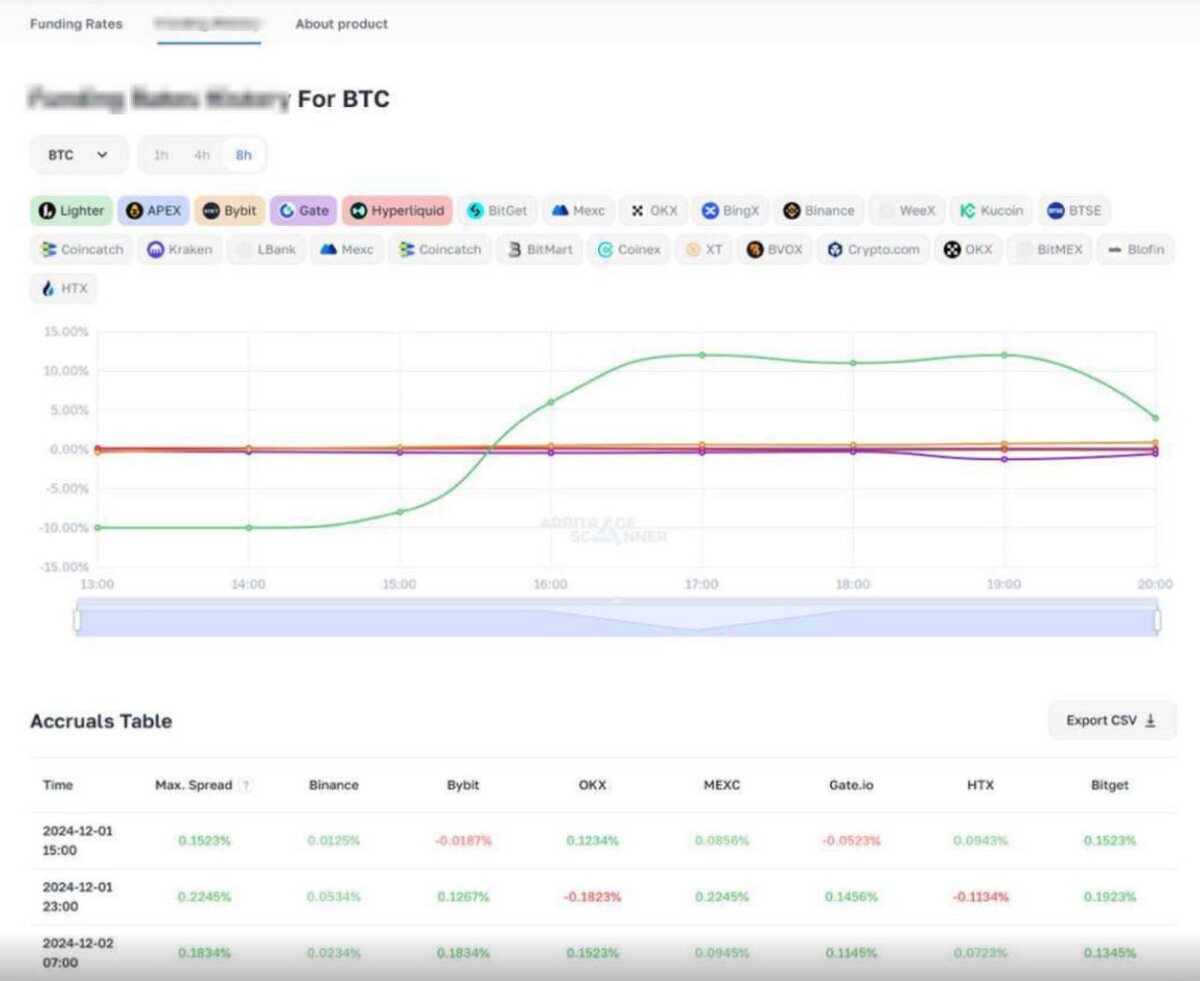
Task: Click the Accruals Table heading
Action: (x=101, y=721)
